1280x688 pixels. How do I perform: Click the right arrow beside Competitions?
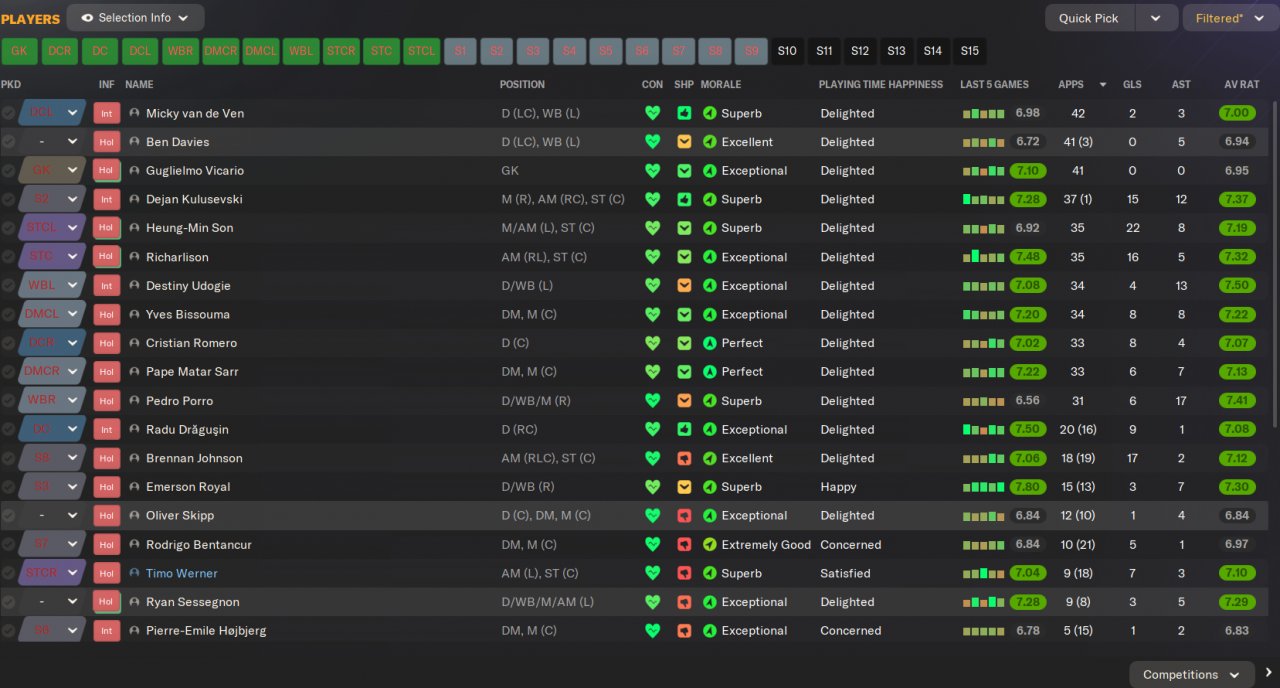(x=1268, y=673)
